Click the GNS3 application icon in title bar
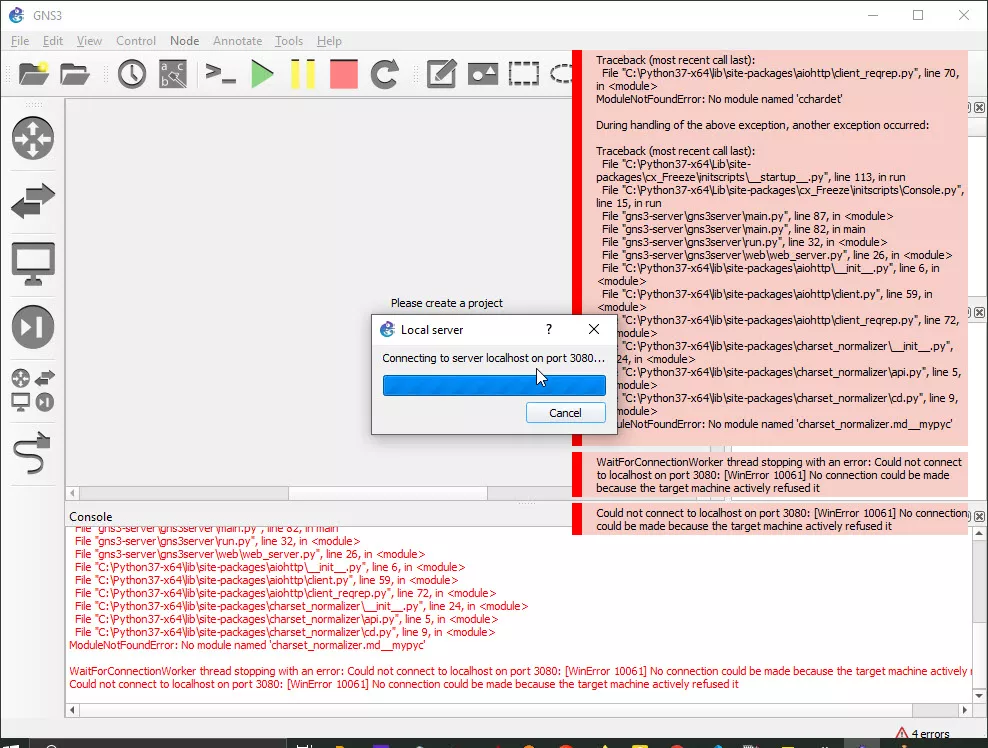The height and width of the screenshot is (748, 988). point(17,15)
